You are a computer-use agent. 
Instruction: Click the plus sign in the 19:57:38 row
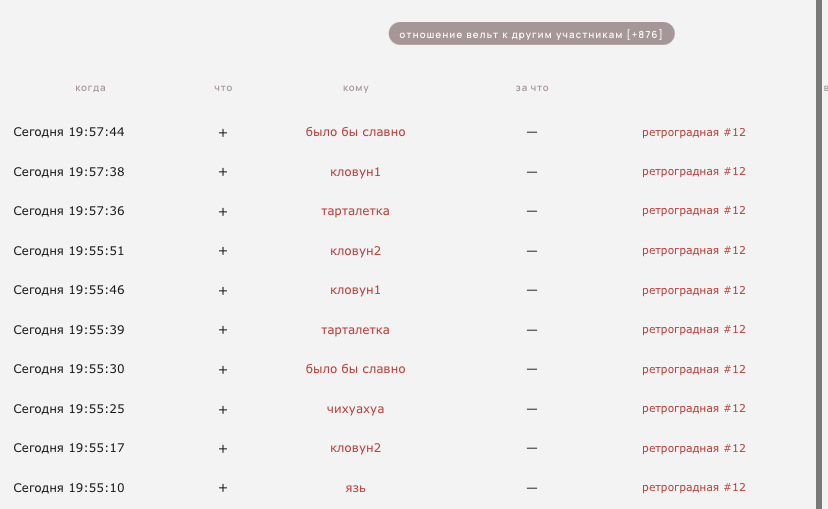223,172
